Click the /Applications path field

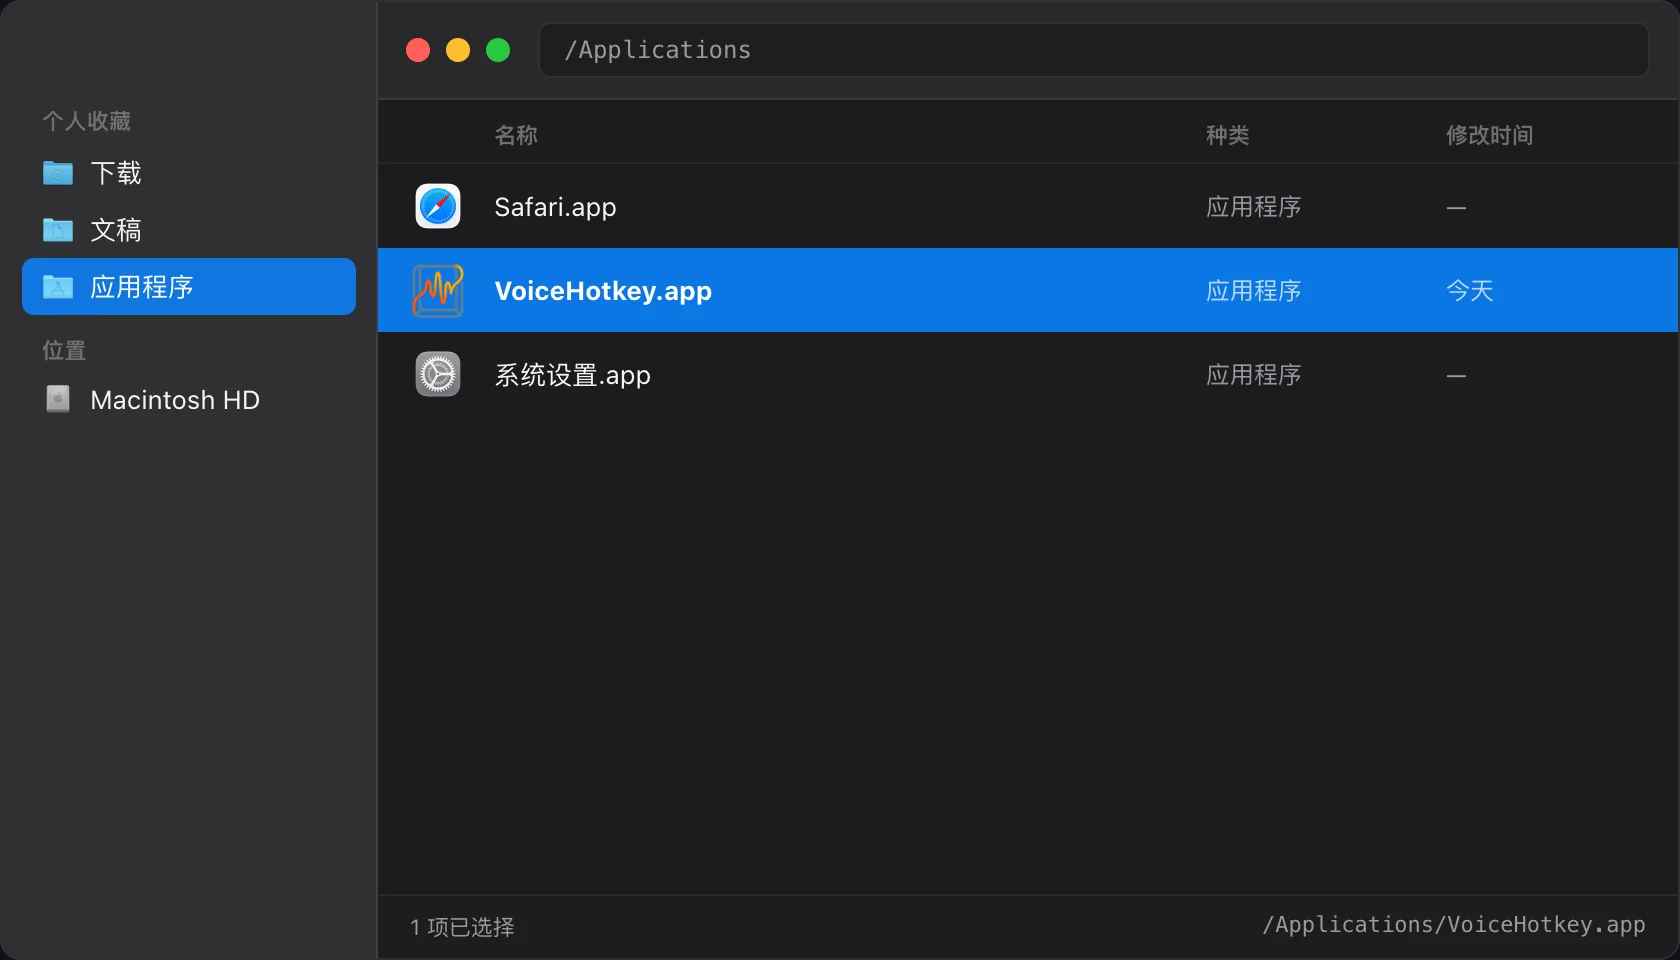pos(1094,50)
